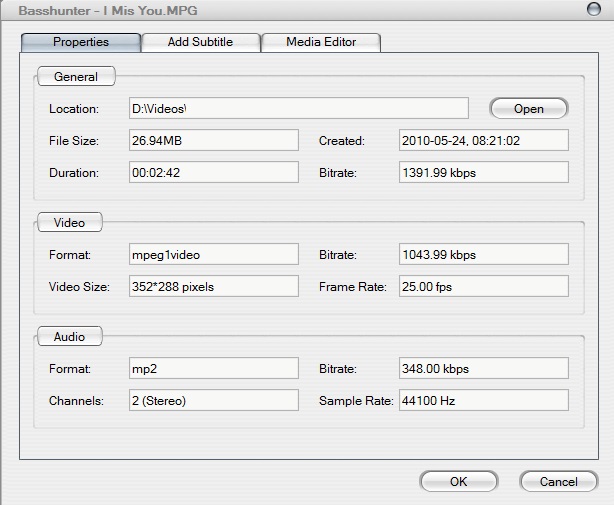Dismiss dialog with Cancel button

click(559, 481)
